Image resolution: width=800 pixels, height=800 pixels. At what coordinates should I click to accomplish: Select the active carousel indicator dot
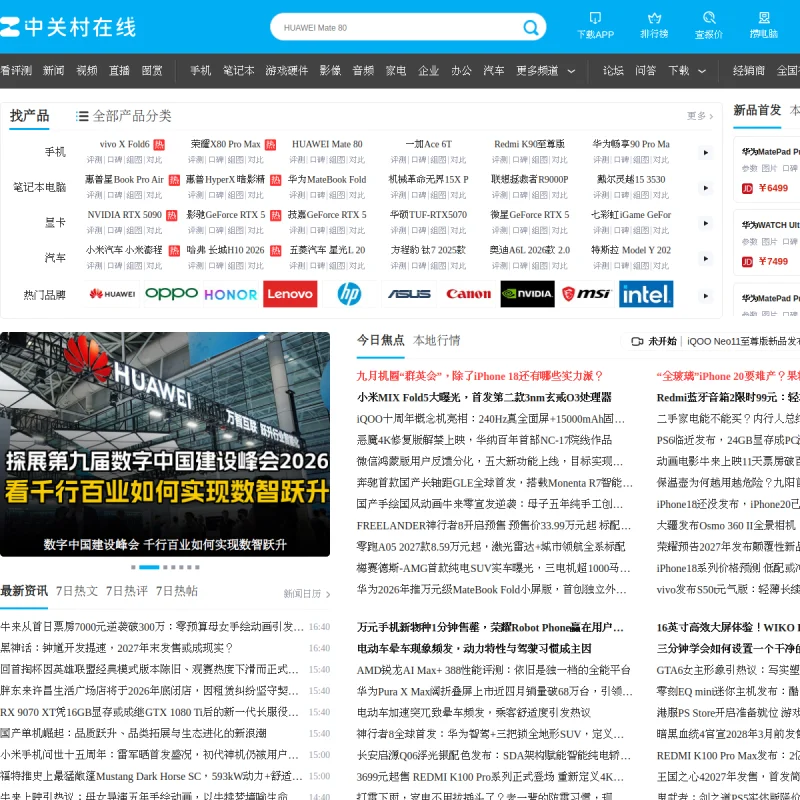click(149, 567)
